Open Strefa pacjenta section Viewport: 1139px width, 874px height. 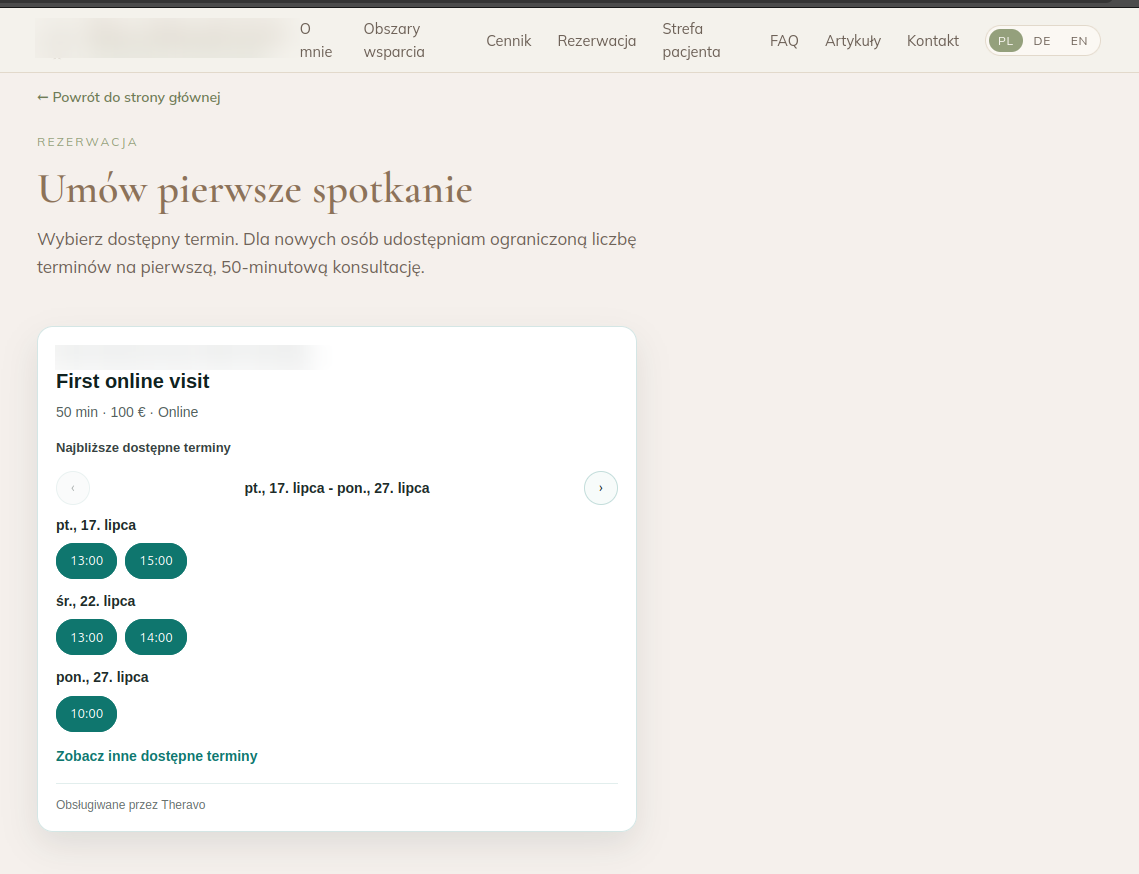coord(691,41)
